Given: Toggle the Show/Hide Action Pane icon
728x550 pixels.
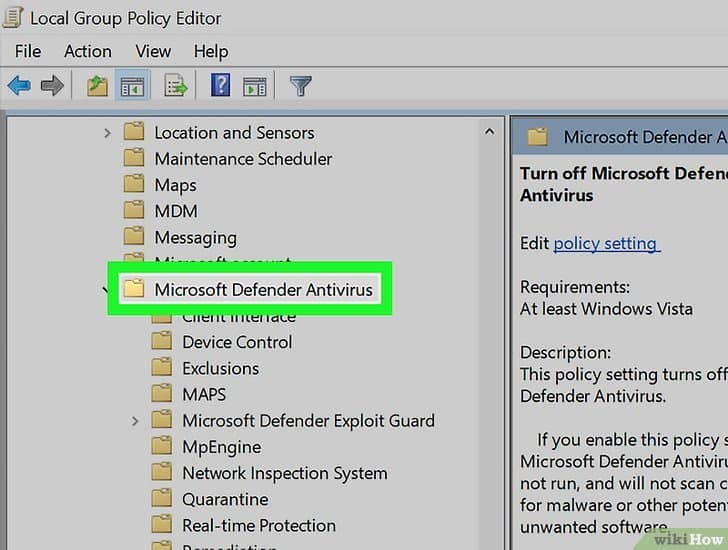Looking at the screenshot, I should [254, 87].
